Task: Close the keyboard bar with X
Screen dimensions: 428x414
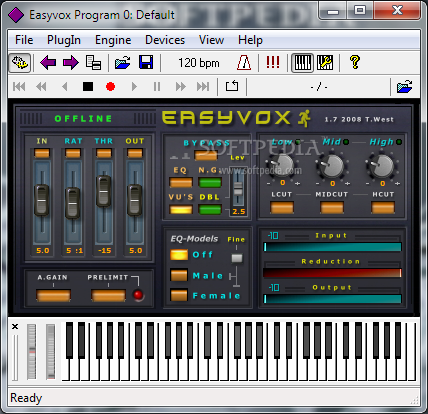Action: pos(15,327)
